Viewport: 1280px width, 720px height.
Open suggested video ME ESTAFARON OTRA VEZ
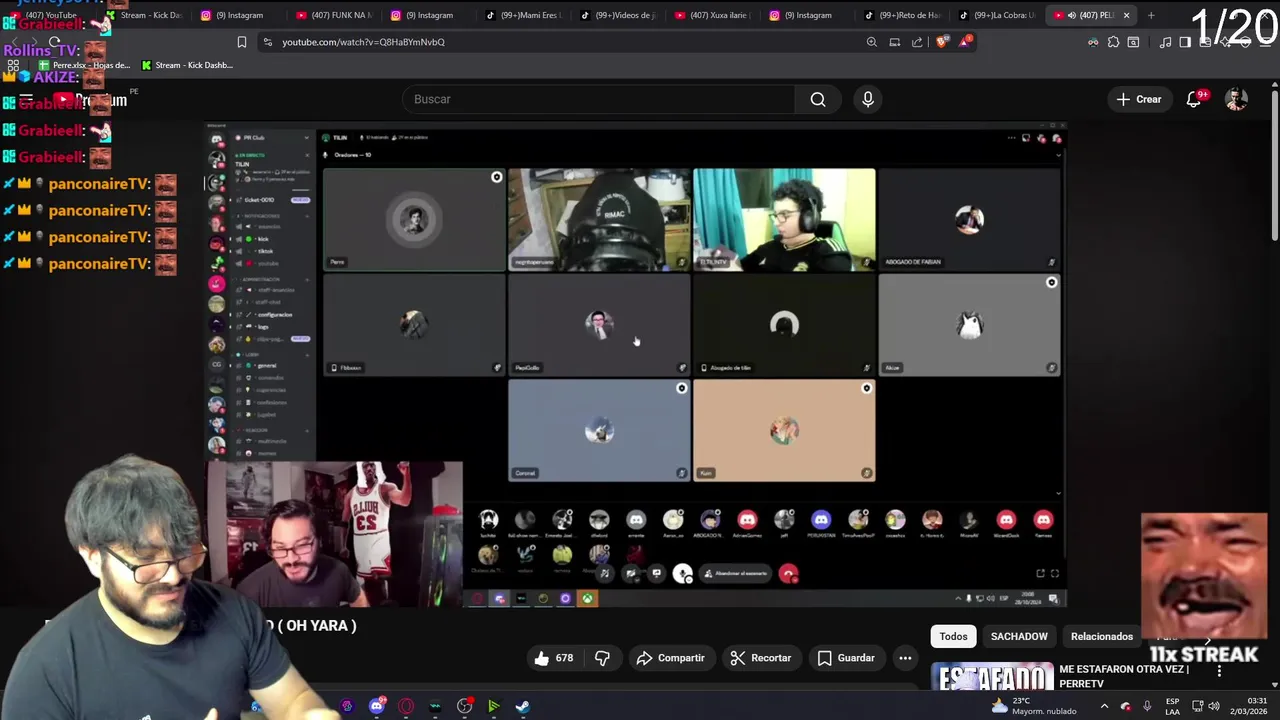pyautogui.click(x=1124, y=676)
